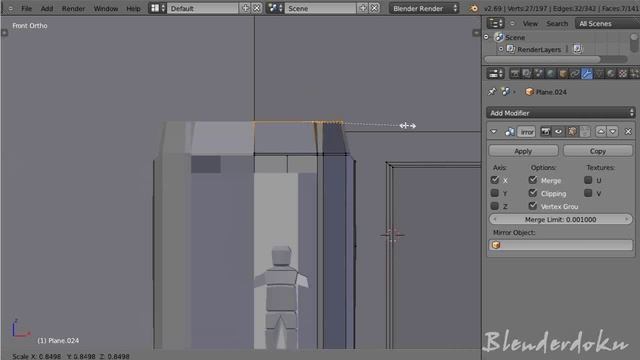
Task: Enable the Z axis checkbox
Action: [x=495, y=206]
